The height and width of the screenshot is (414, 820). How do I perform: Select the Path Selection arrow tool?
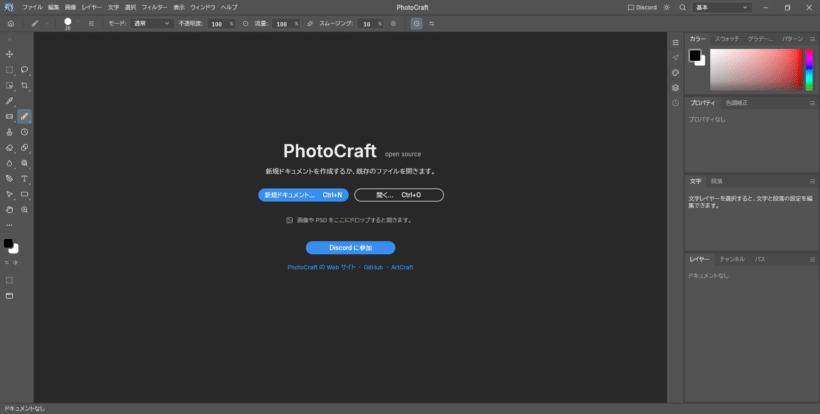[9, 194]
